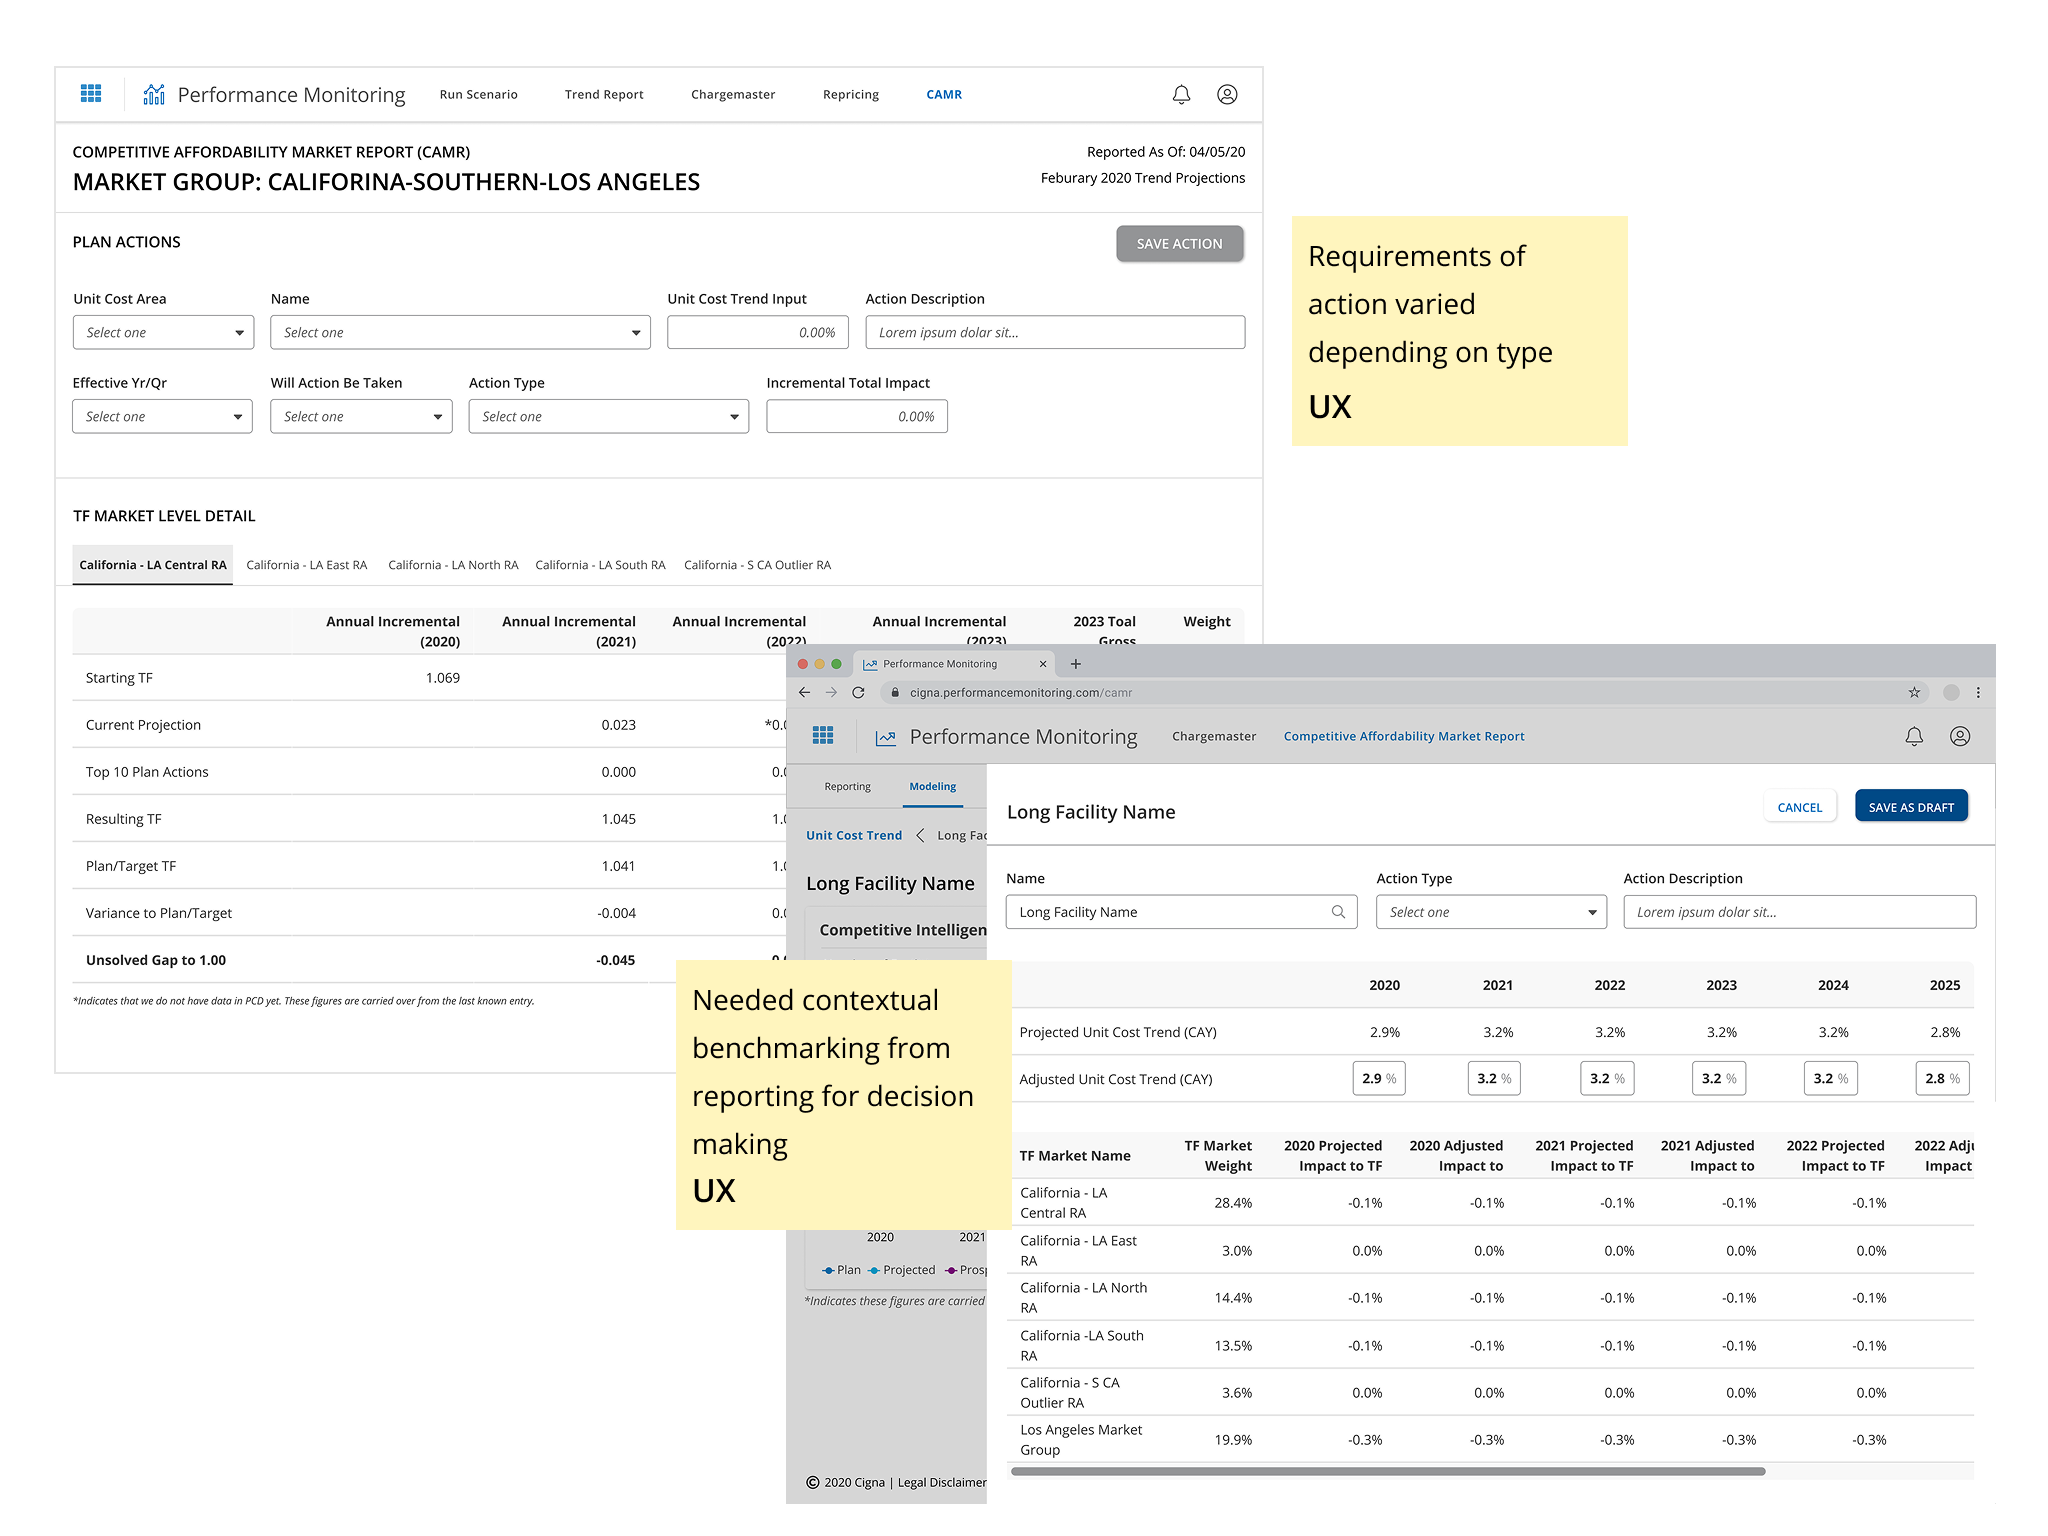Viewport: 2048px width, 1536px height.
Task: Open Will Action Be Taken dropdown
Action: pos(361,417)
